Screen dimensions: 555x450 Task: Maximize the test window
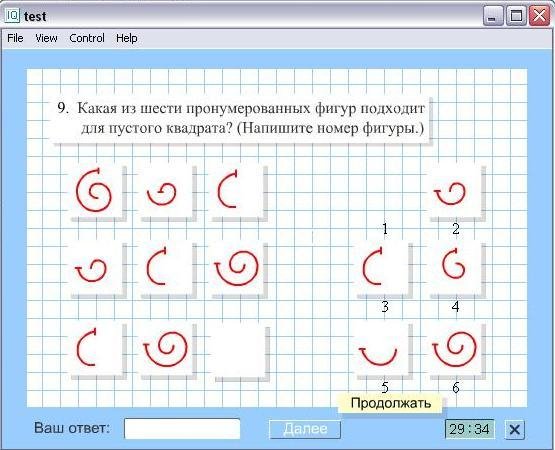point(516,16)
